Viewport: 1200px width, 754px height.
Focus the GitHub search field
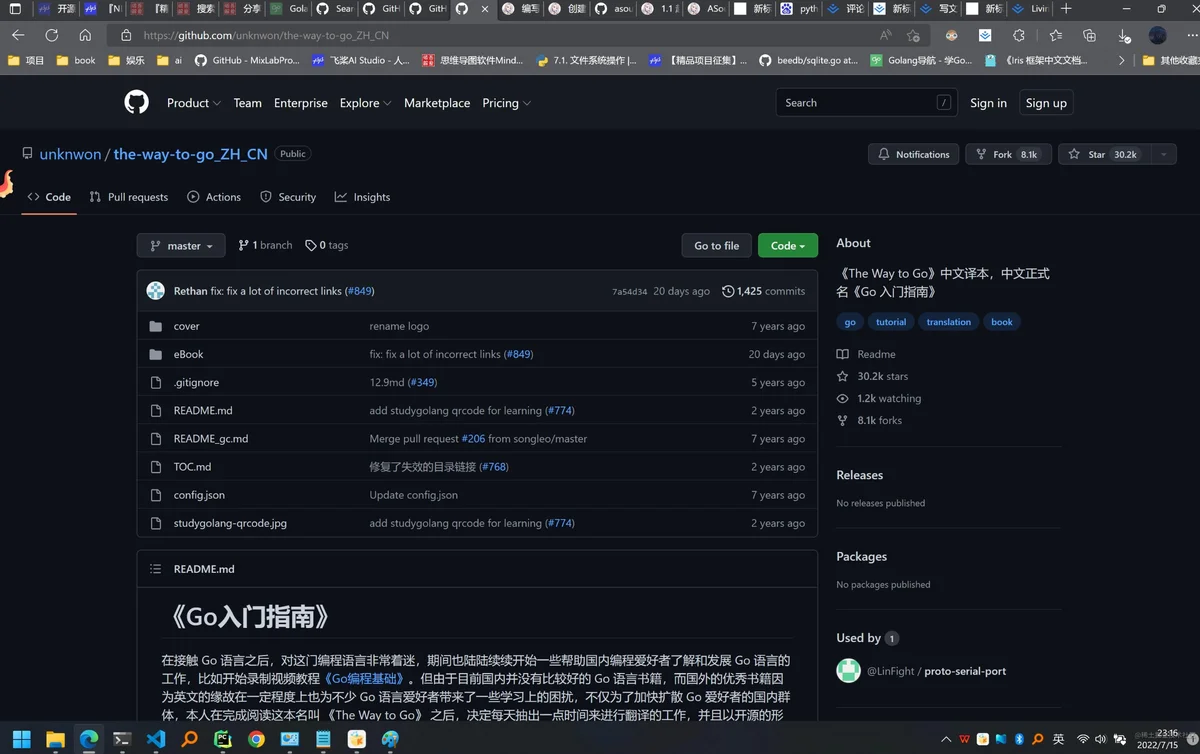pyautogui.click(x=866, y=103)
